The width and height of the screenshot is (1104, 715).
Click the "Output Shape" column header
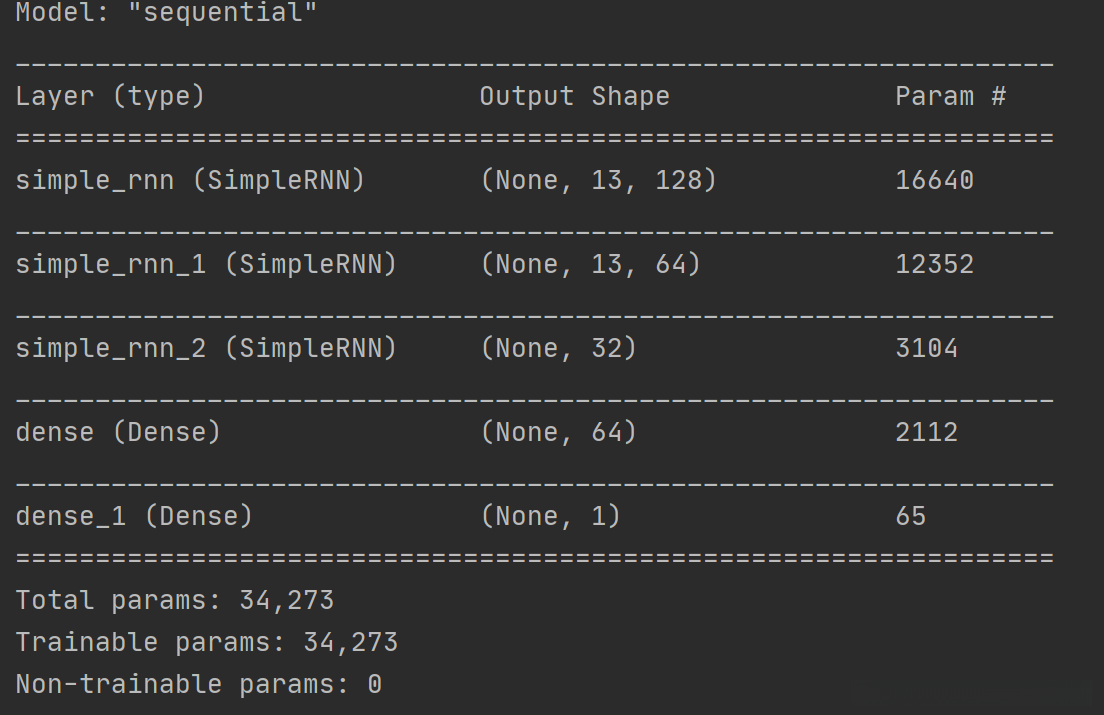(x=574, y=97)
